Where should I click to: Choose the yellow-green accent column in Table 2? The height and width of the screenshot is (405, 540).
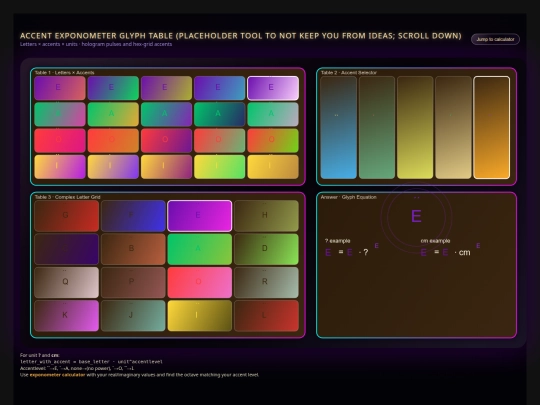pyautogui.click(x=415, y=127)
